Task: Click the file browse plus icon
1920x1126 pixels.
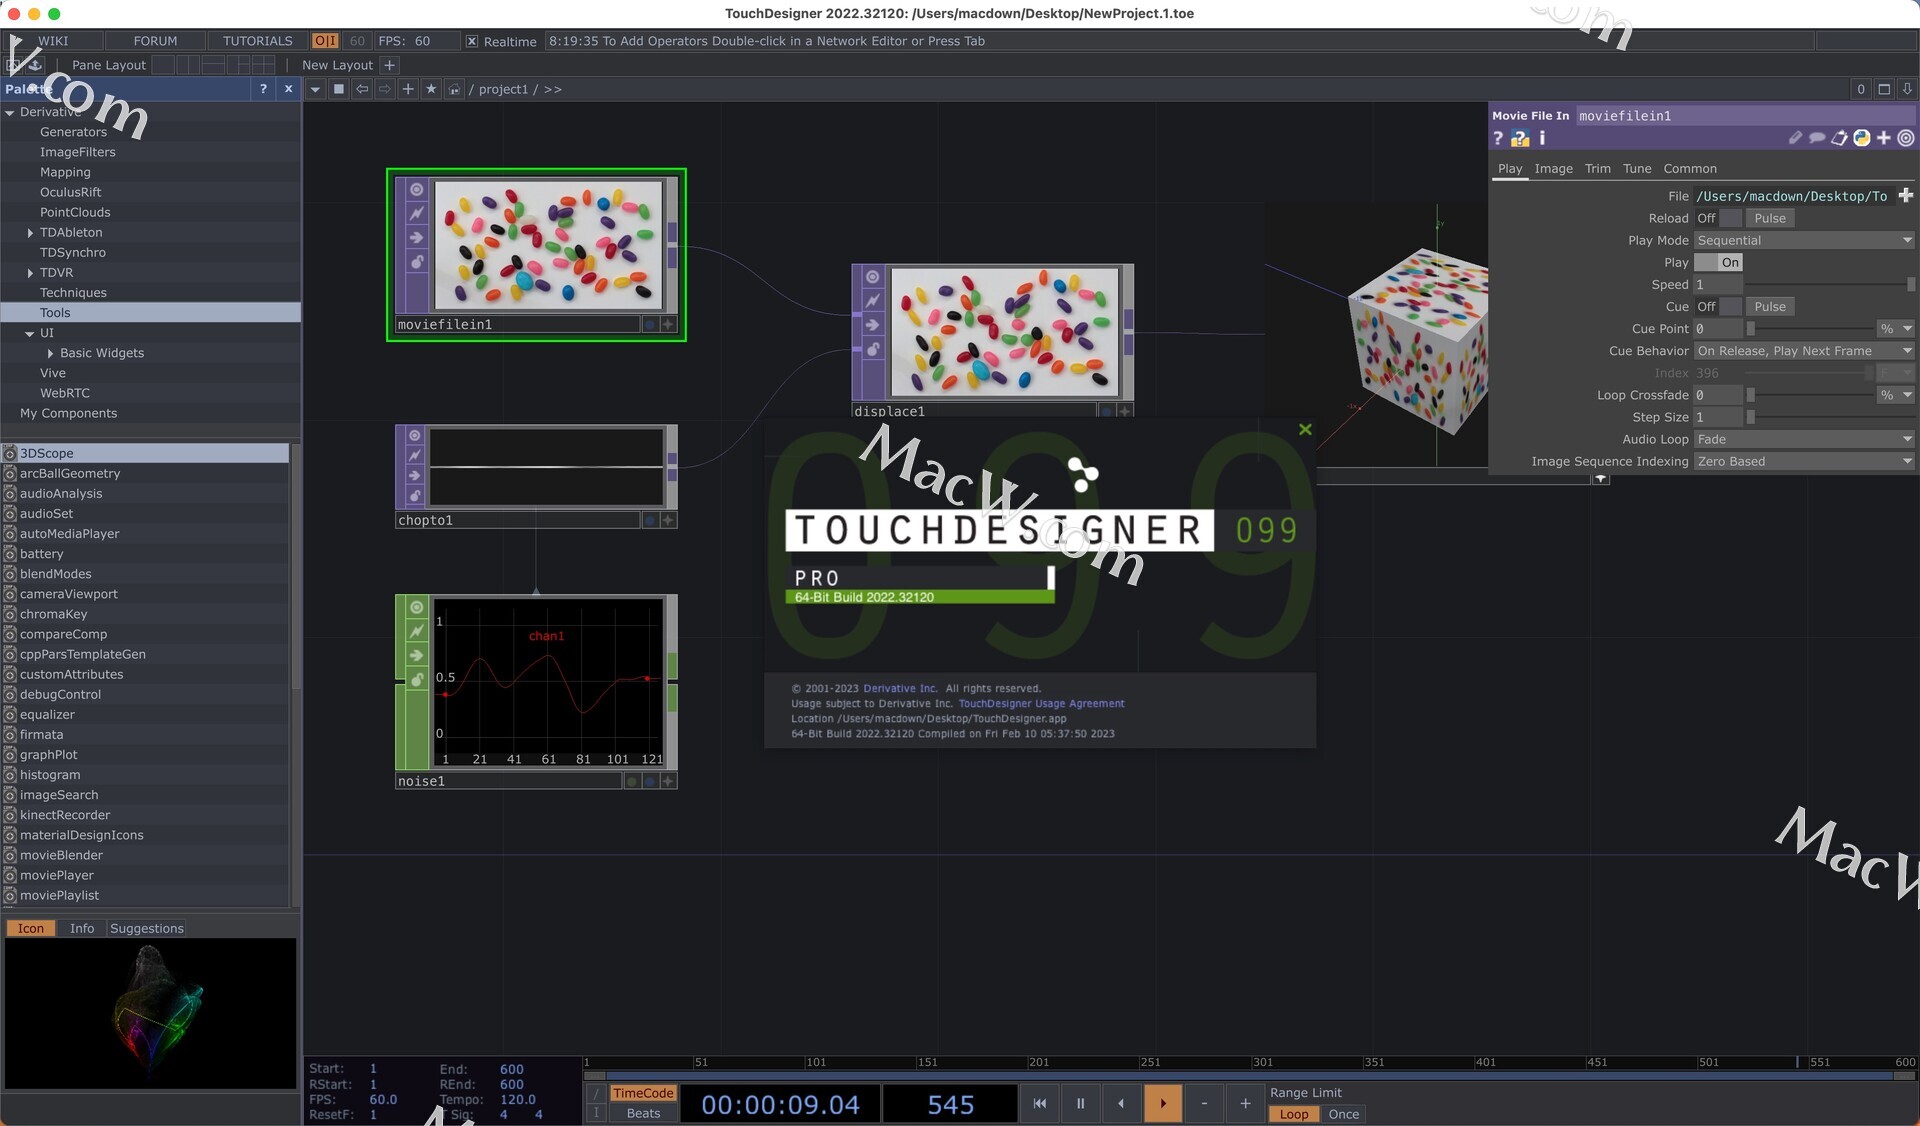Action: click(x=1905, y=196)
